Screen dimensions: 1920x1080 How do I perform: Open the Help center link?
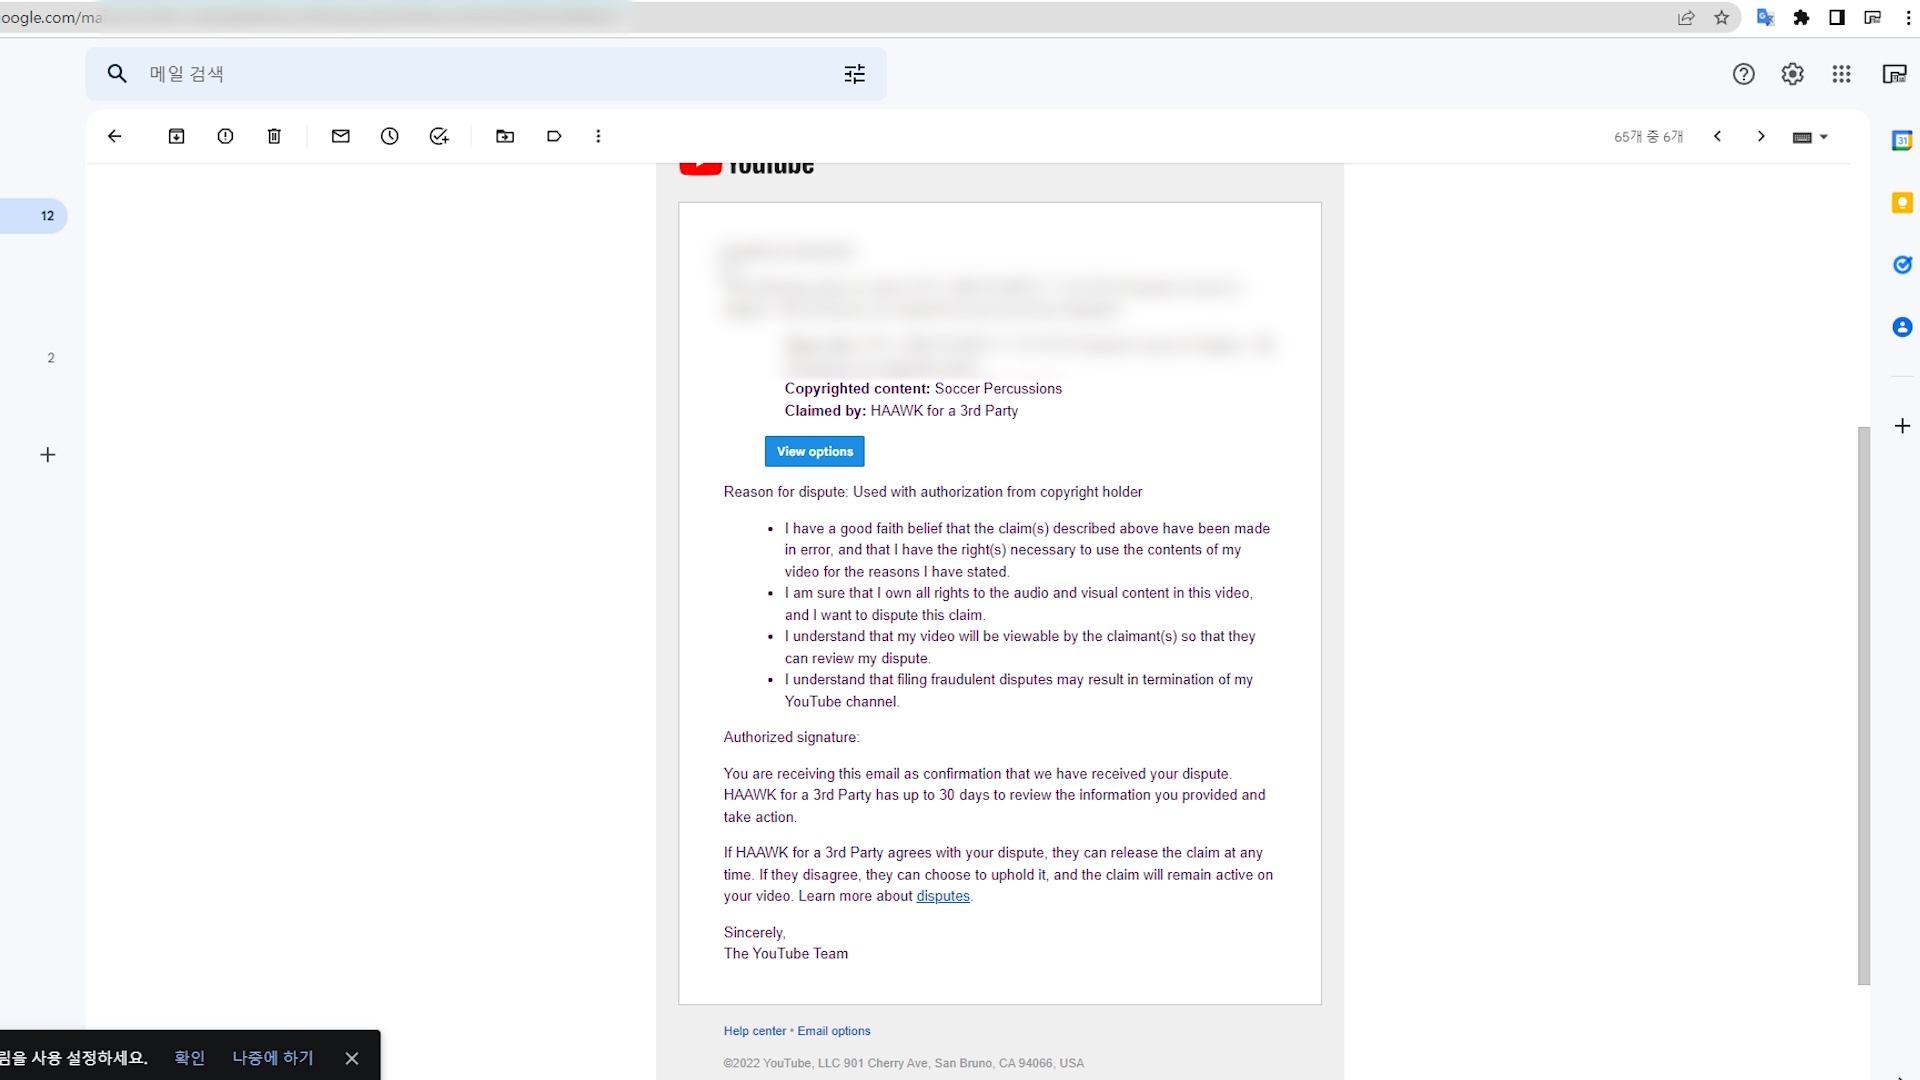[754, 1031]
